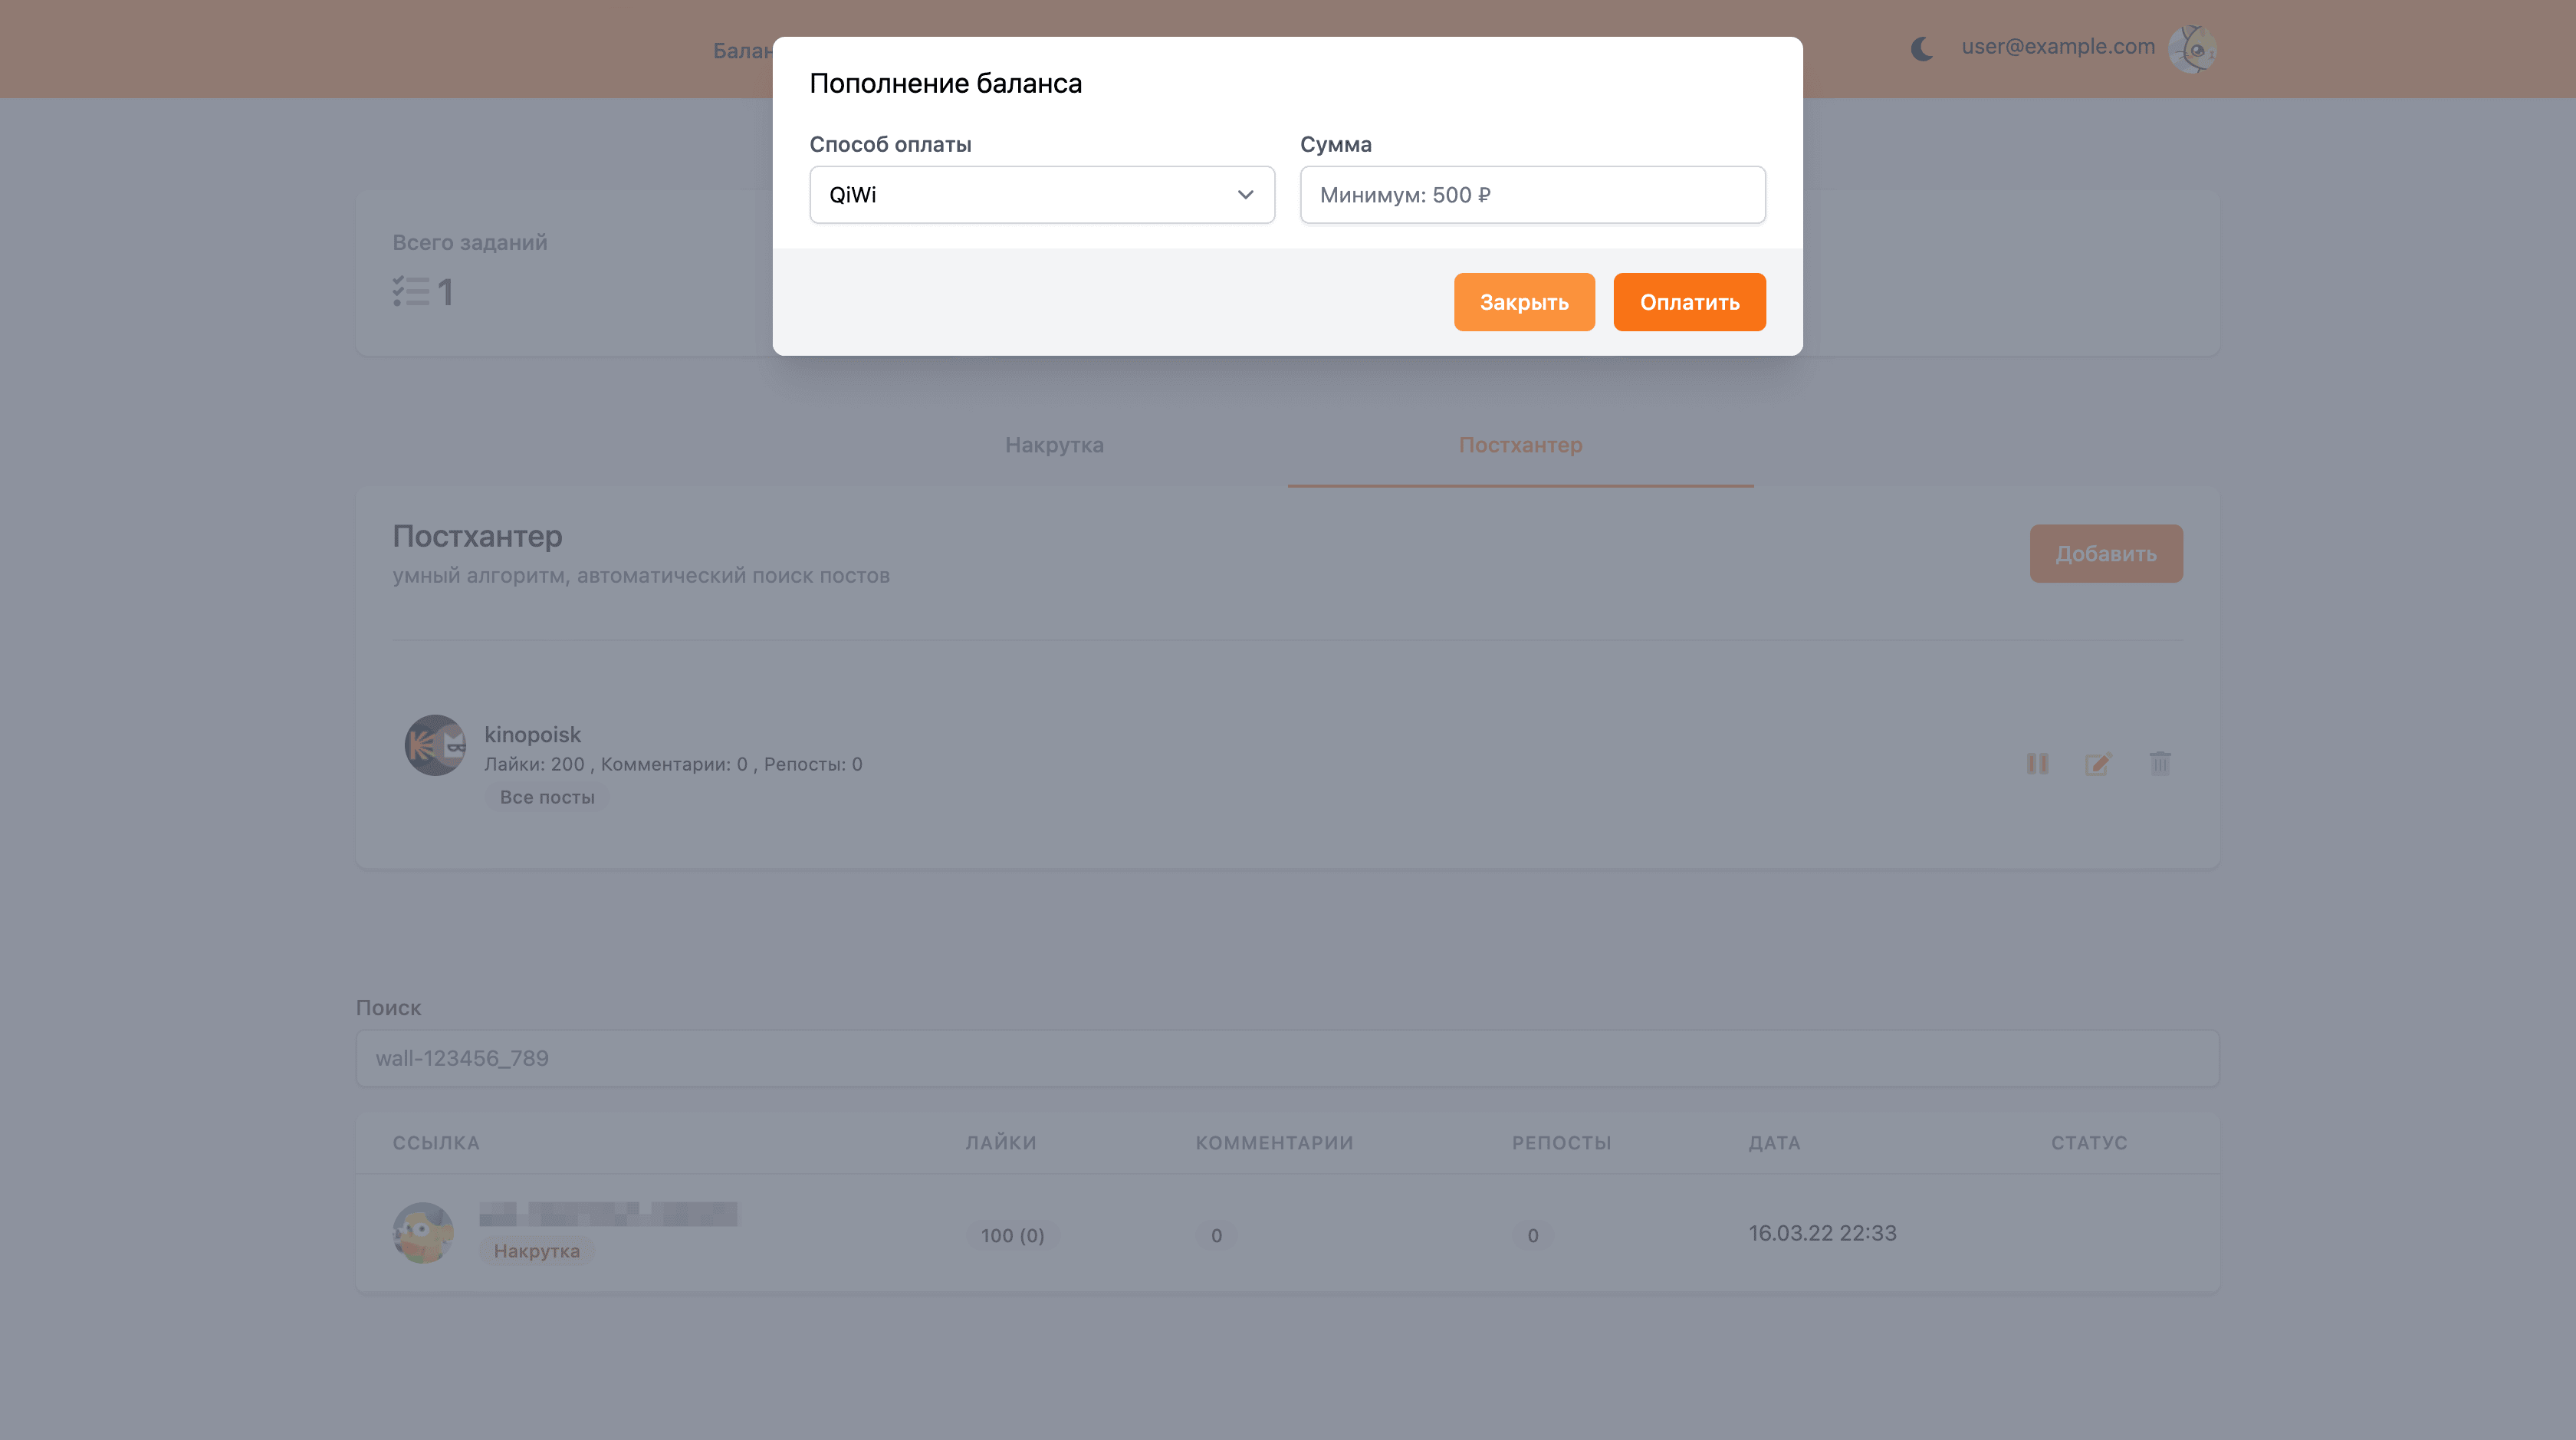Click the Добавить button

coord(2105,554)
